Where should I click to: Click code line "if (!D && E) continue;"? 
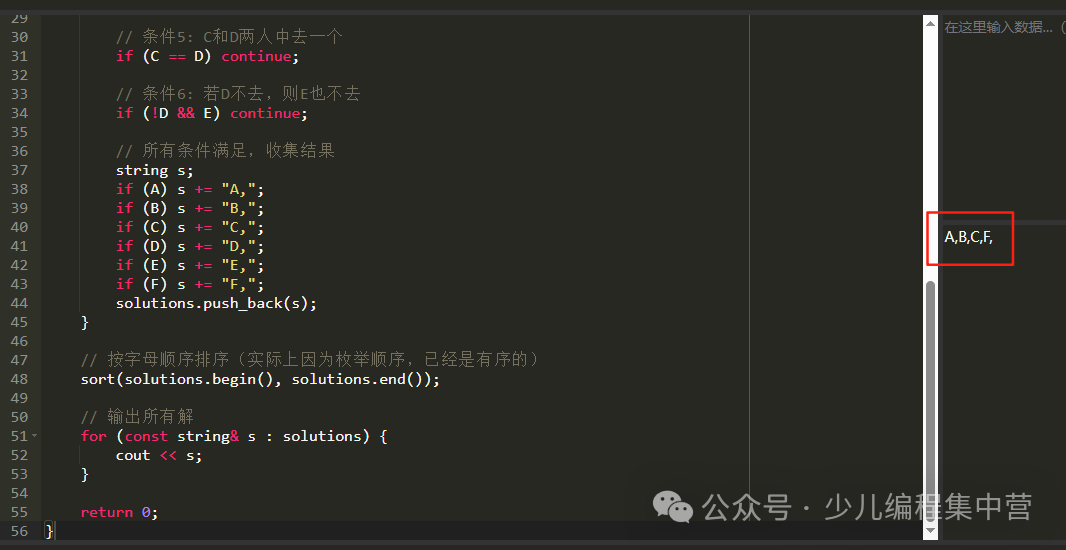pos(211,114)
